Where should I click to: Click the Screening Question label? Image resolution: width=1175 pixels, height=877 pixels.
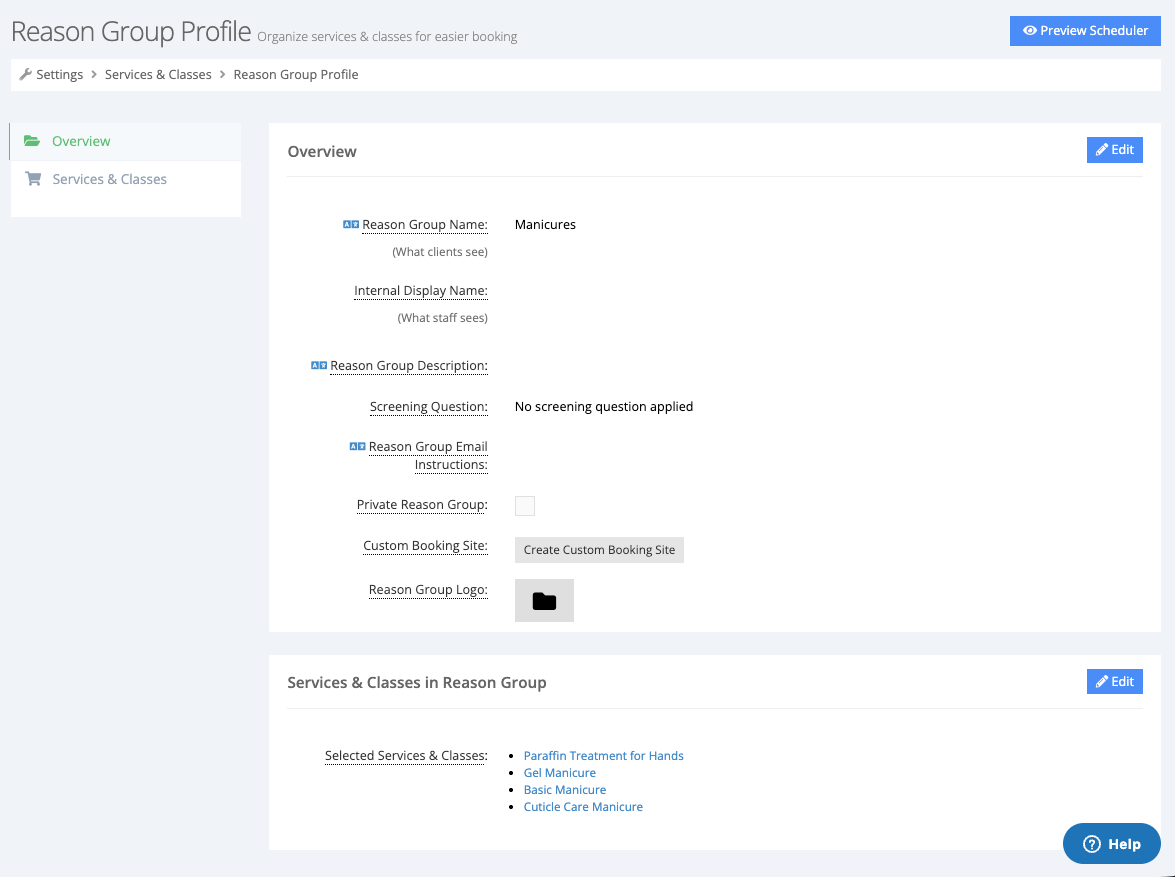click(429, 406)
